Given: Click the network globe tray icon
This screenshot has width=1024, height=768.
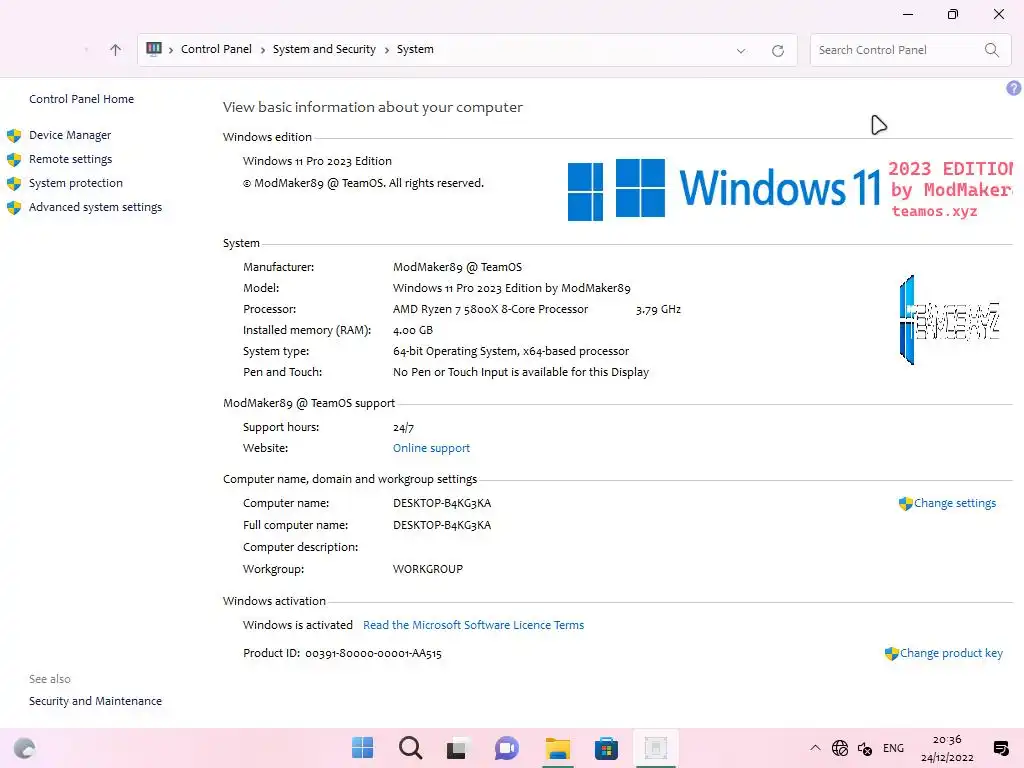Looking at the screenshot, I should (x=840, y=748).
